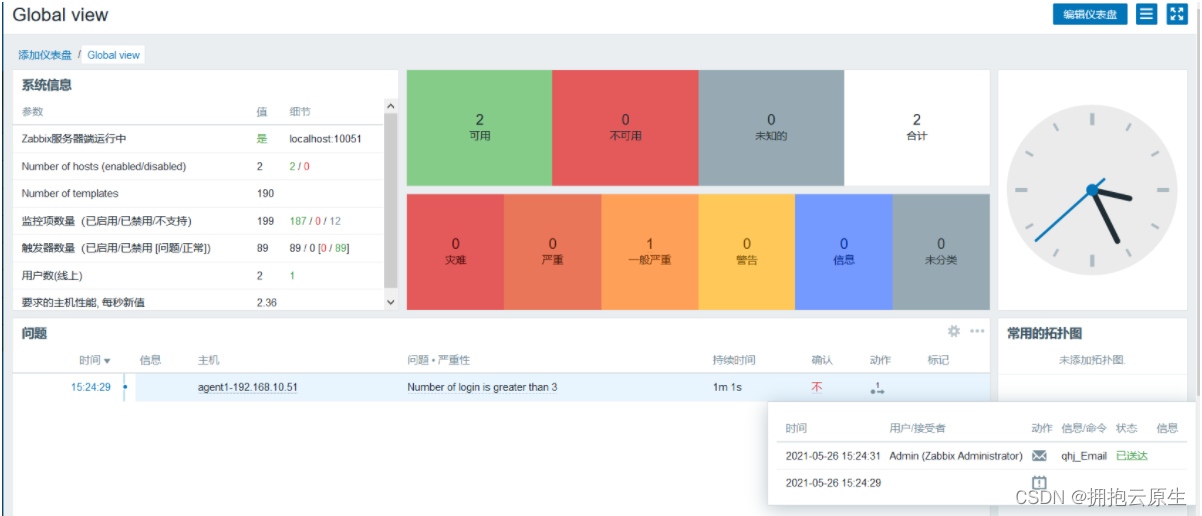Click the 触发器数量 triggers count row

[198, 247]
